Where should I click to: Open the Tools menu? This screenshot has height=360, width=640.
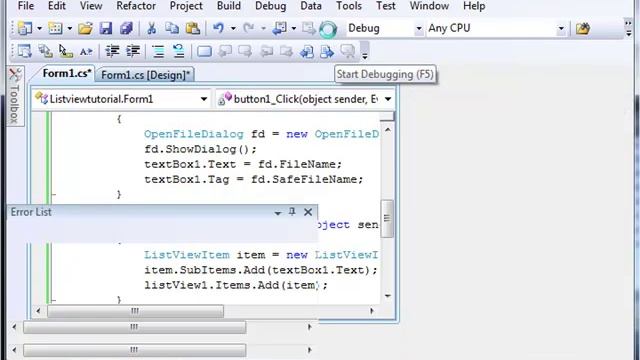click(x=349, y=6)
